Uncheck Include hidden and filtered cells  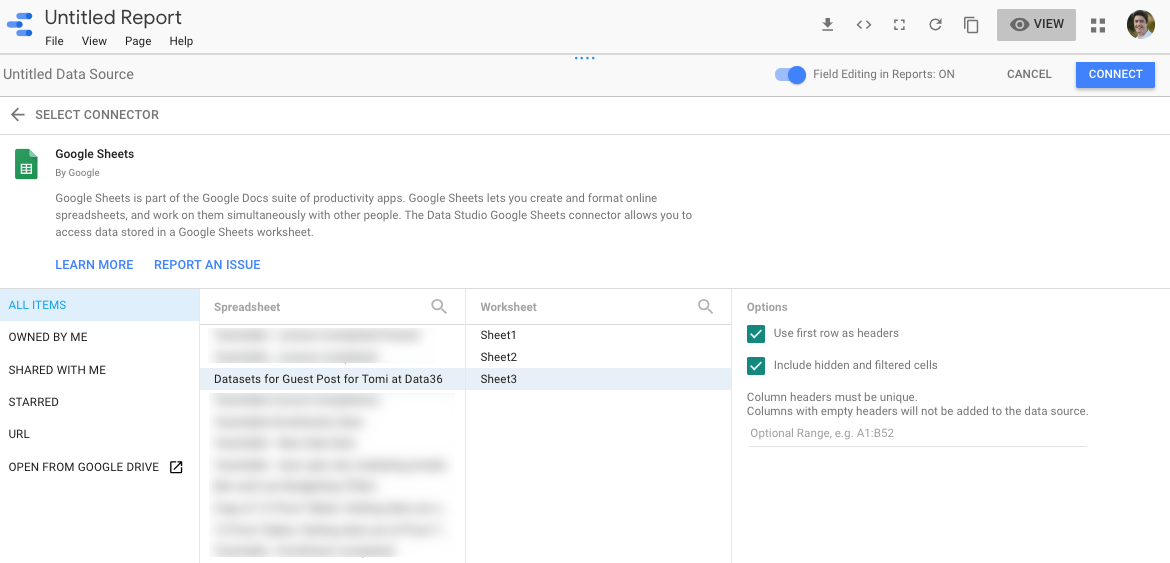pyautogui.click(x=756, y=365)
